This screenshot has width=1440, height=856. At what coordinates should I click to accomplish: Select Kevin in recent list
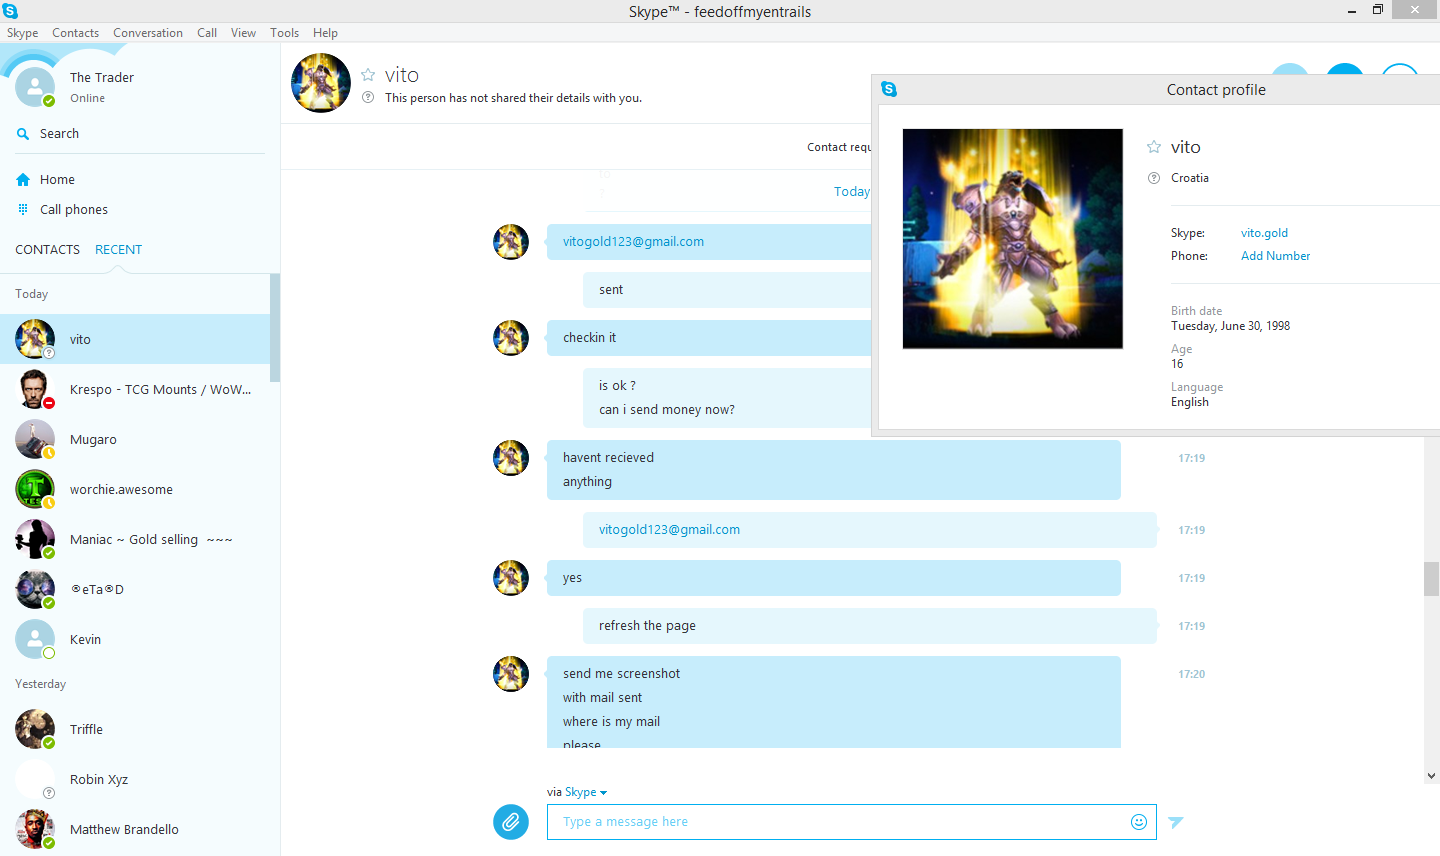tap(135, 639)
